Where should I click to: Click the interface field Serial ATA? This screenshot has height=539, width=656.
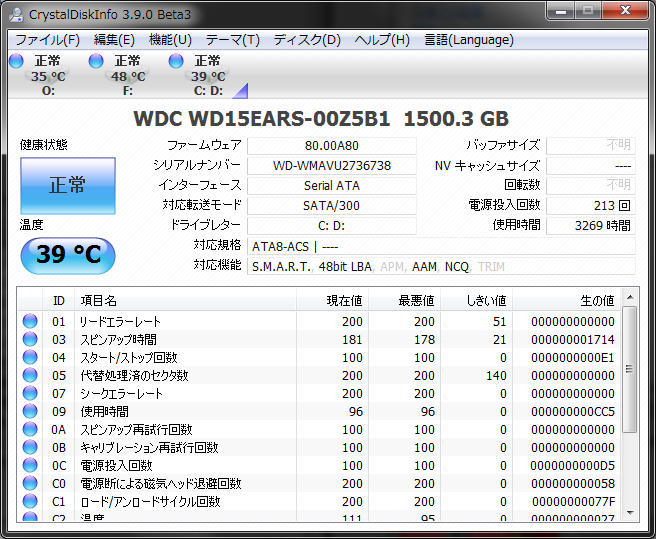[x=332, y=186]
